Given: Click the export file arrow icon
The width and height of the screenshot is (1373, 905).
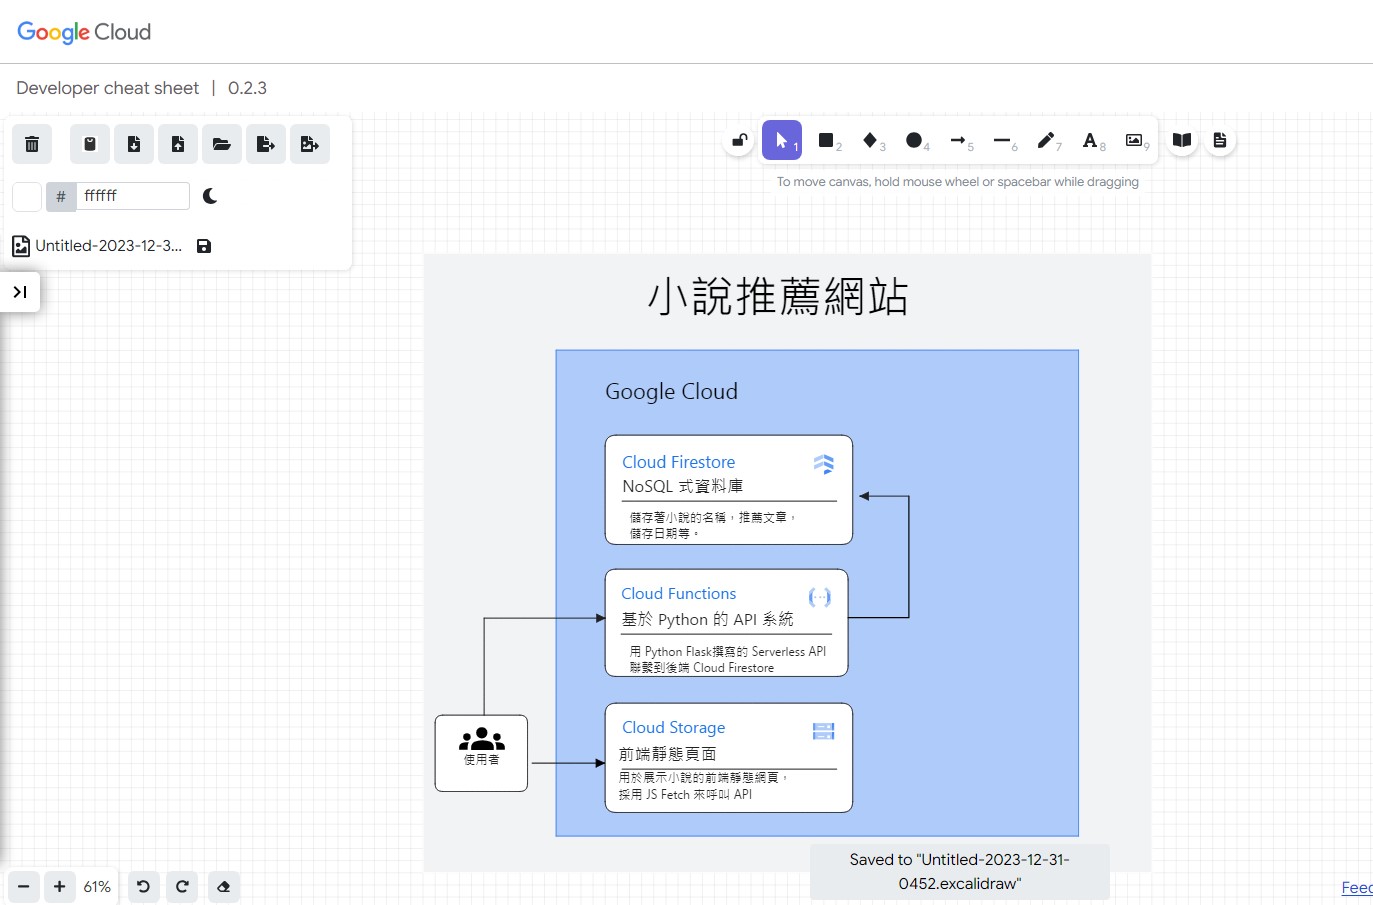Looking at the screenshot, I should [x=266, y=144].
